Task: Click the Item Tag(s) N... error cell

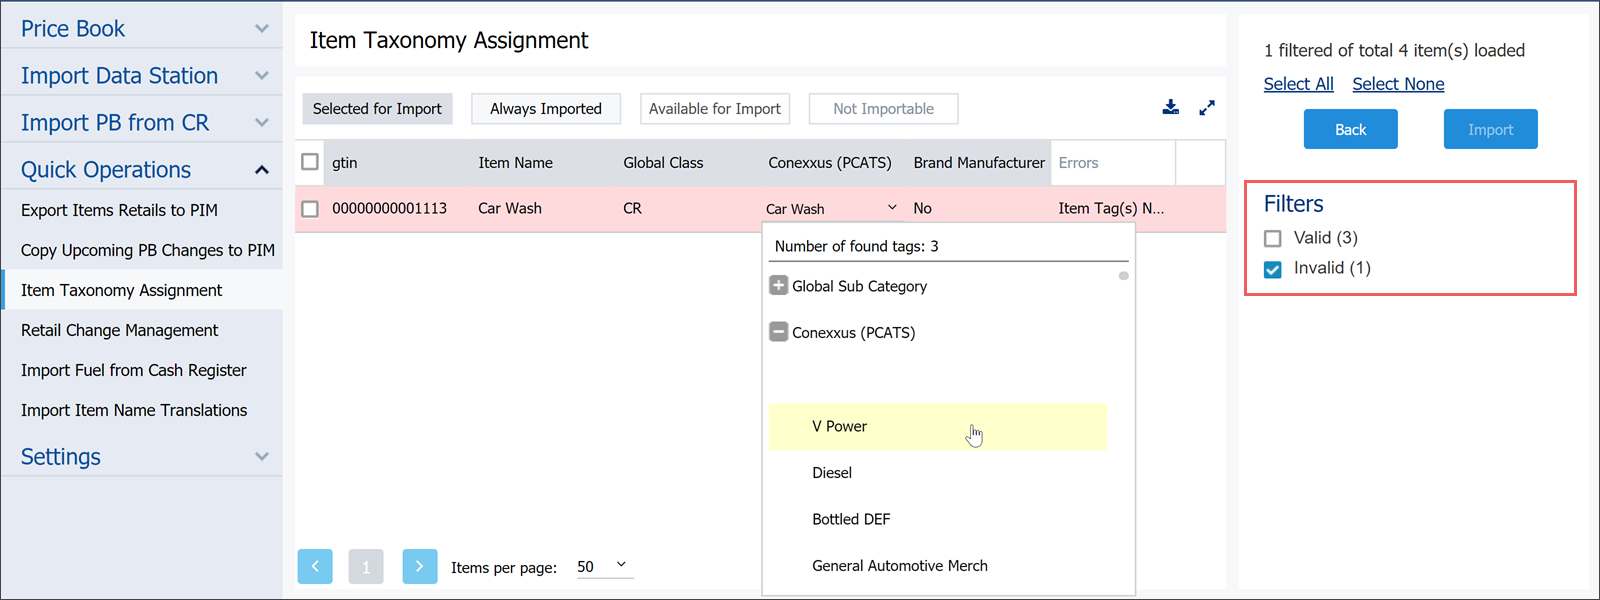Action: tap(1111, 209)
